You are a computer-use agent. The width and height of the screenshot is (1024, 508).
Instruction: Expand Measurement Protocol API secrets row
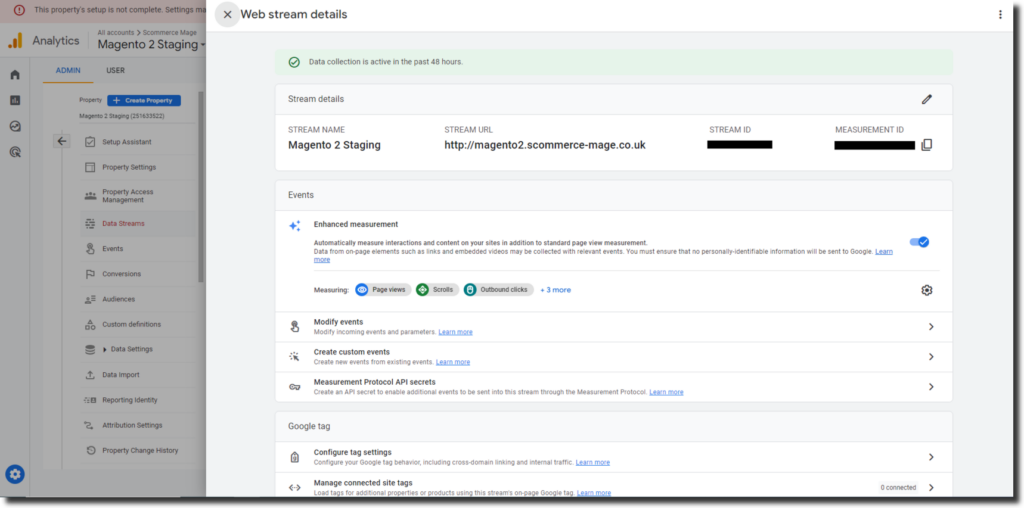pyautogui.click(x=930, y=387)
